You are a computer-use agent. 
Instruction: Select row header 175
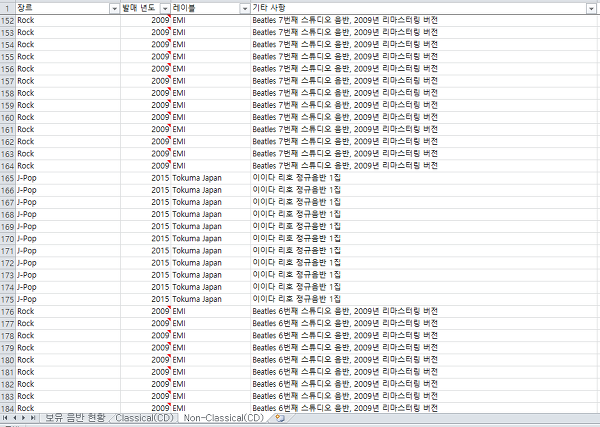8,300
